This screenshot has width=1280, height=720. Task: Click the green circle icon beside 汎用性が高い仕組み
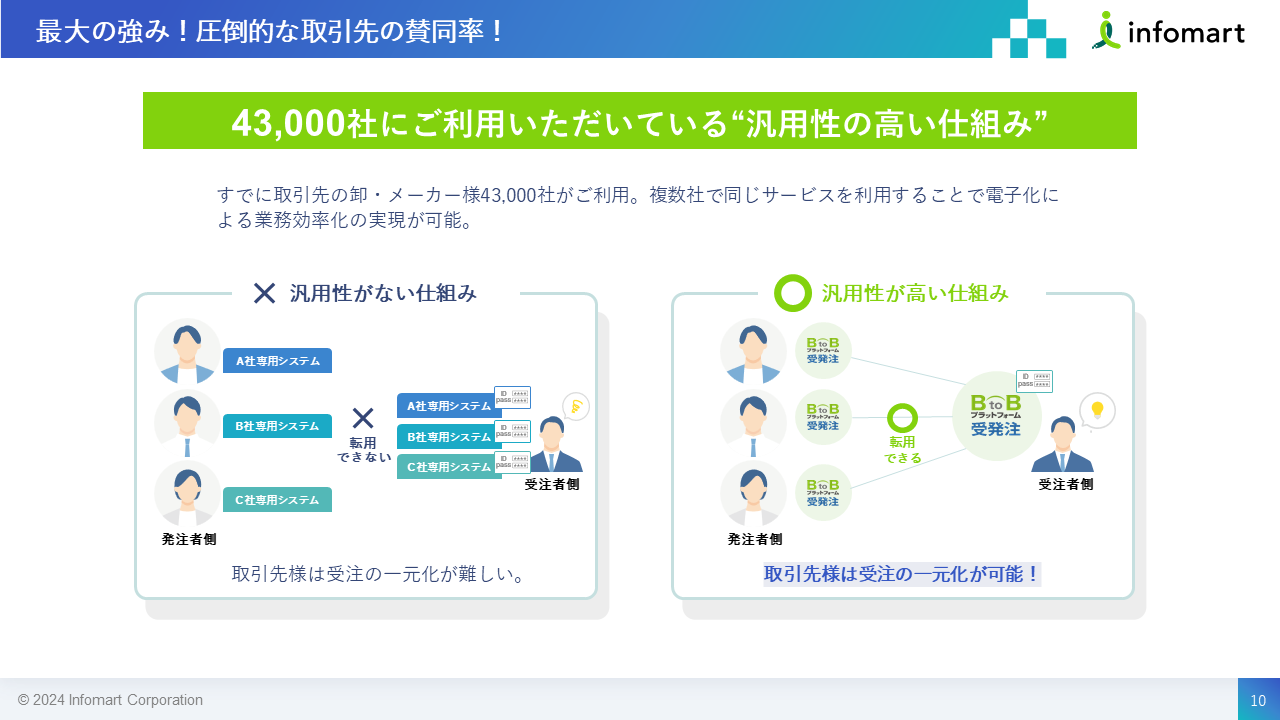[x=793, y=293]
